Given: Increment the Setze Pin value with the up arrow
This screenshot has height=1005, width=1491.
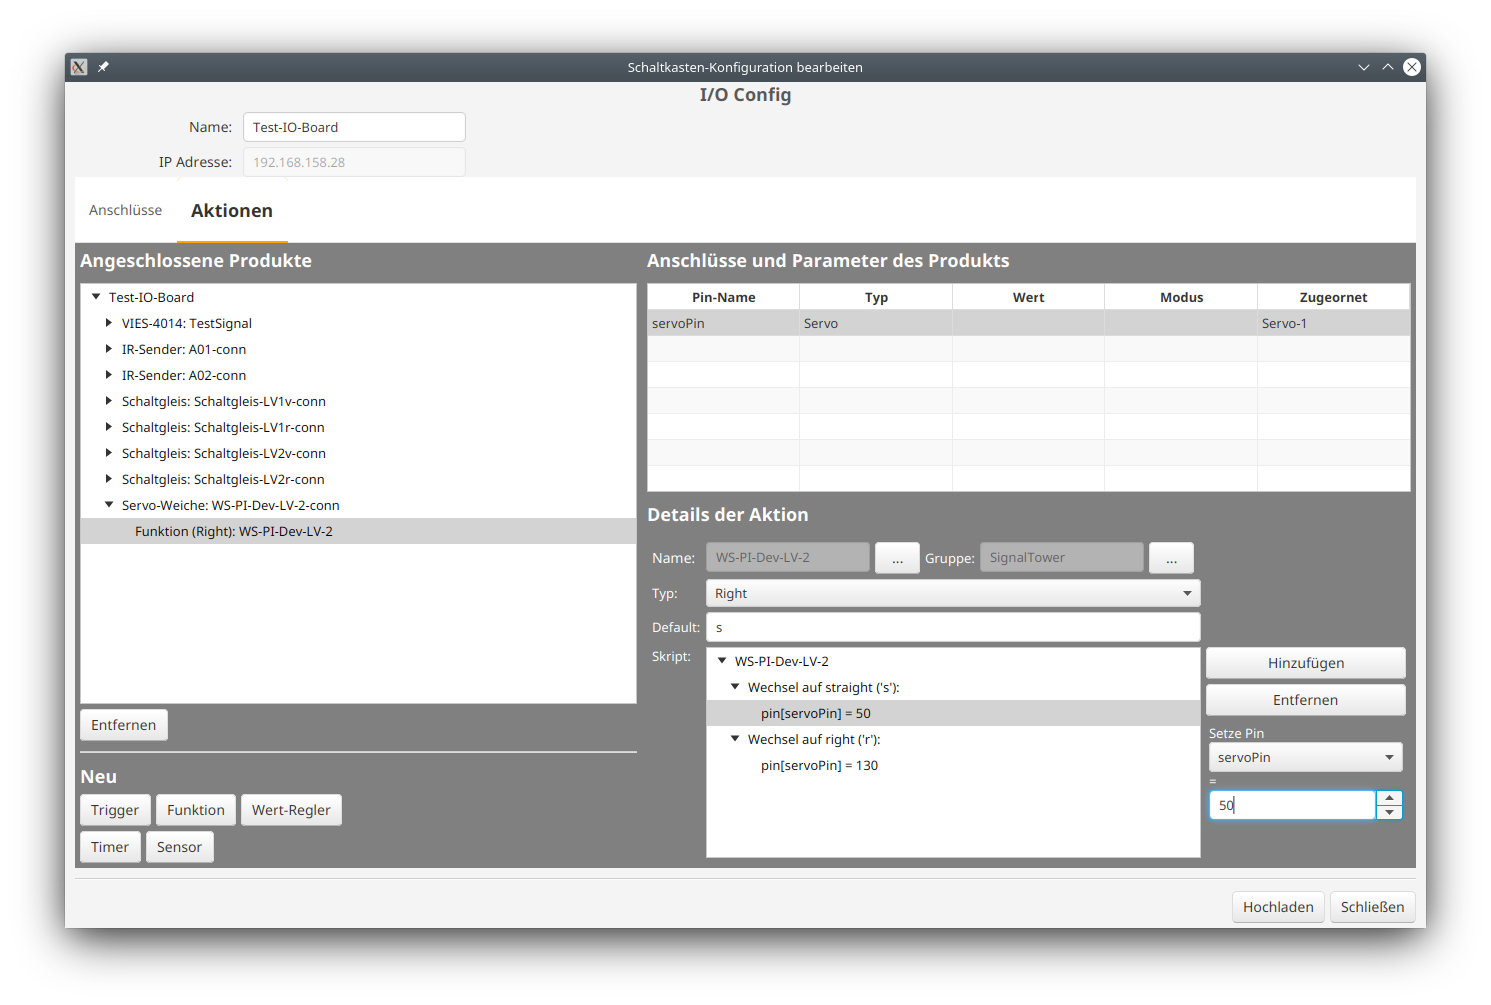Looking at the screenshot, I should click(x=1389, y=798).
